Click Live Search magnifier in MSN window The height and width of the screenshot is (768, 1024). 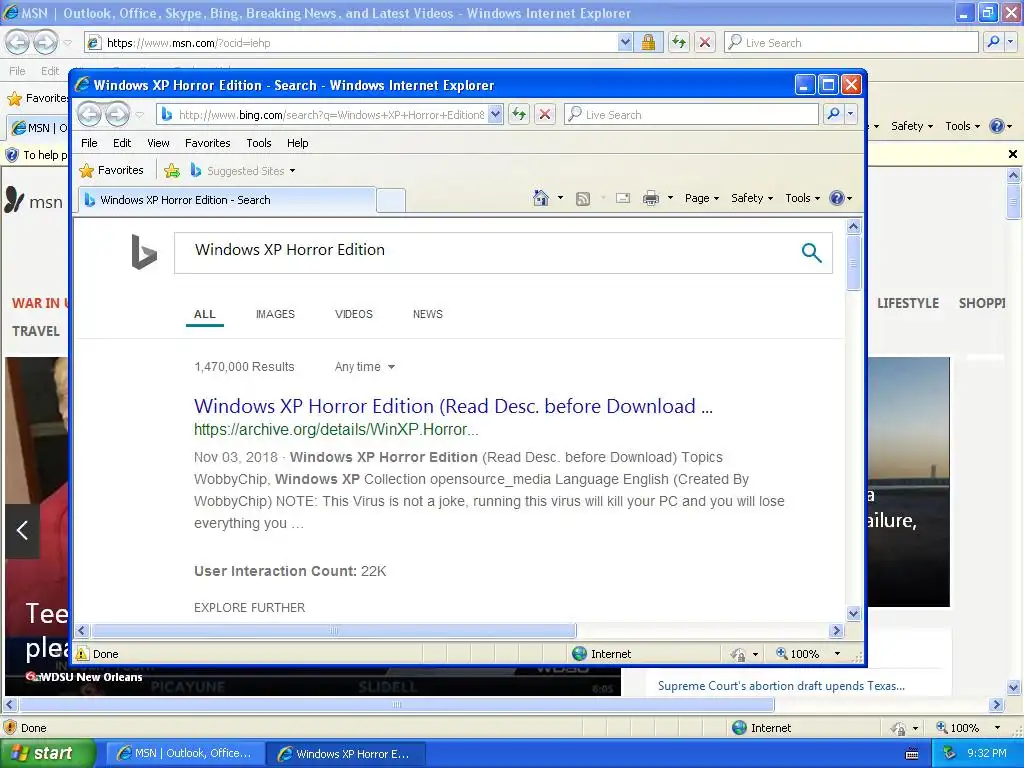993,42
